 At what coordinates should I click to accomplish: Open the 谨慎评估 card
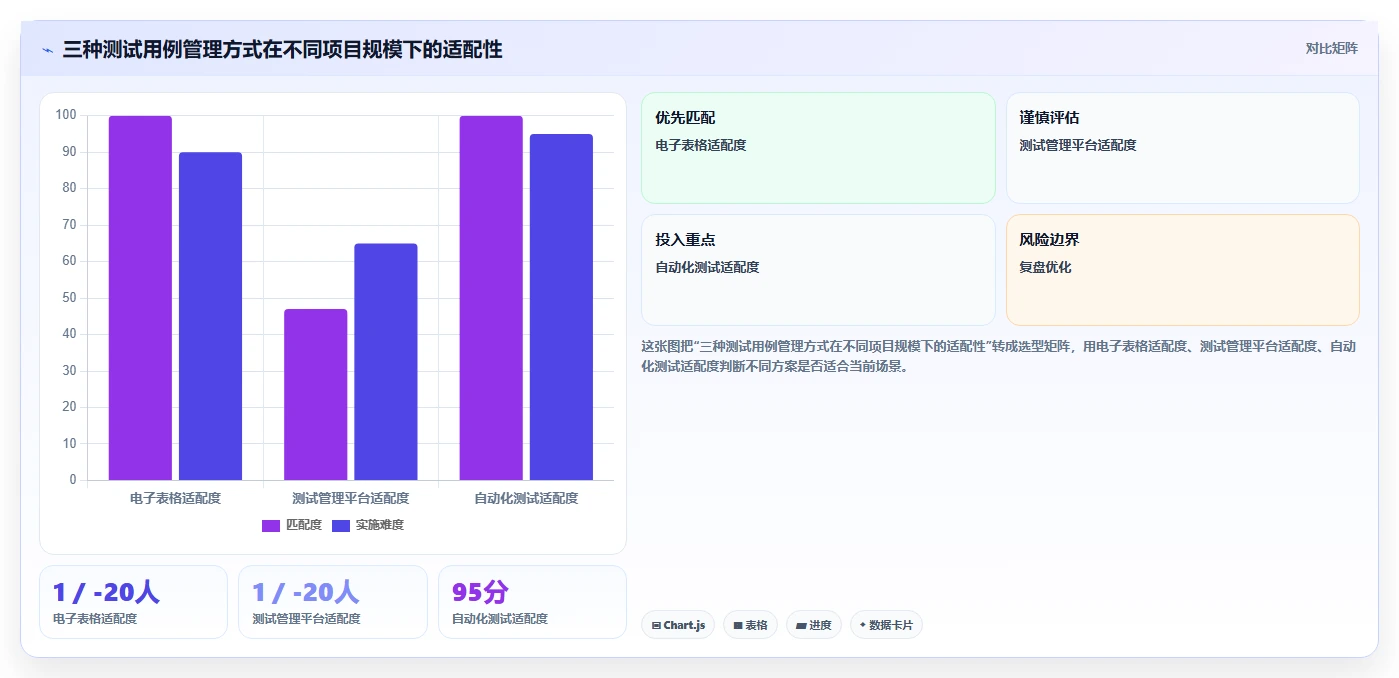tap(1183, 148)
